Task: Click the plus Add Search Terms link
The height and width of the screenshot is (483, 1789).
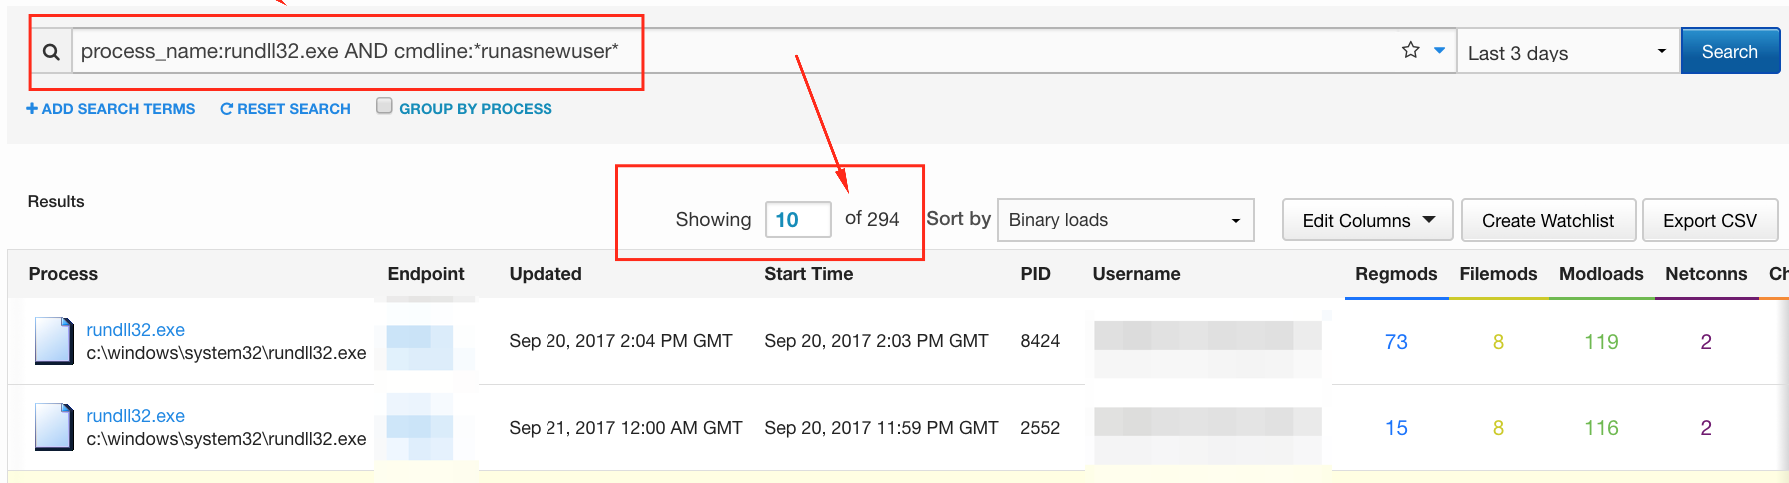Action: click(x=110, y=109)
